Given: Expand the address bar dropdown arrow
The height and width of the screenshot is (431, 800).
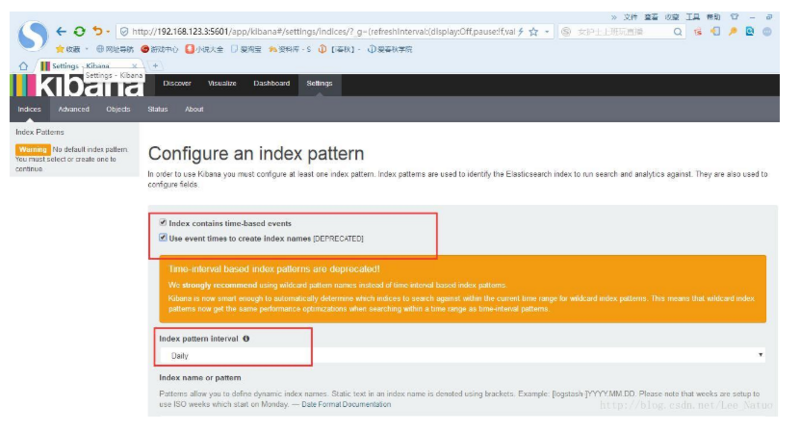Looking at the screenshot, I should (547, 32).
